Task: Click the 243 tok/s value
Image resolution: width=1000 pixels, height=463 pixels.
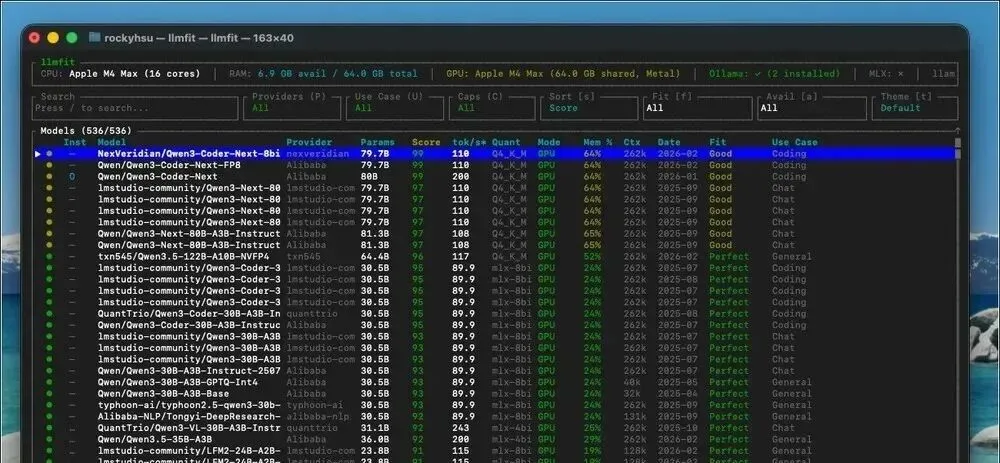Action: pyautogui.click(x=460, y=428)
